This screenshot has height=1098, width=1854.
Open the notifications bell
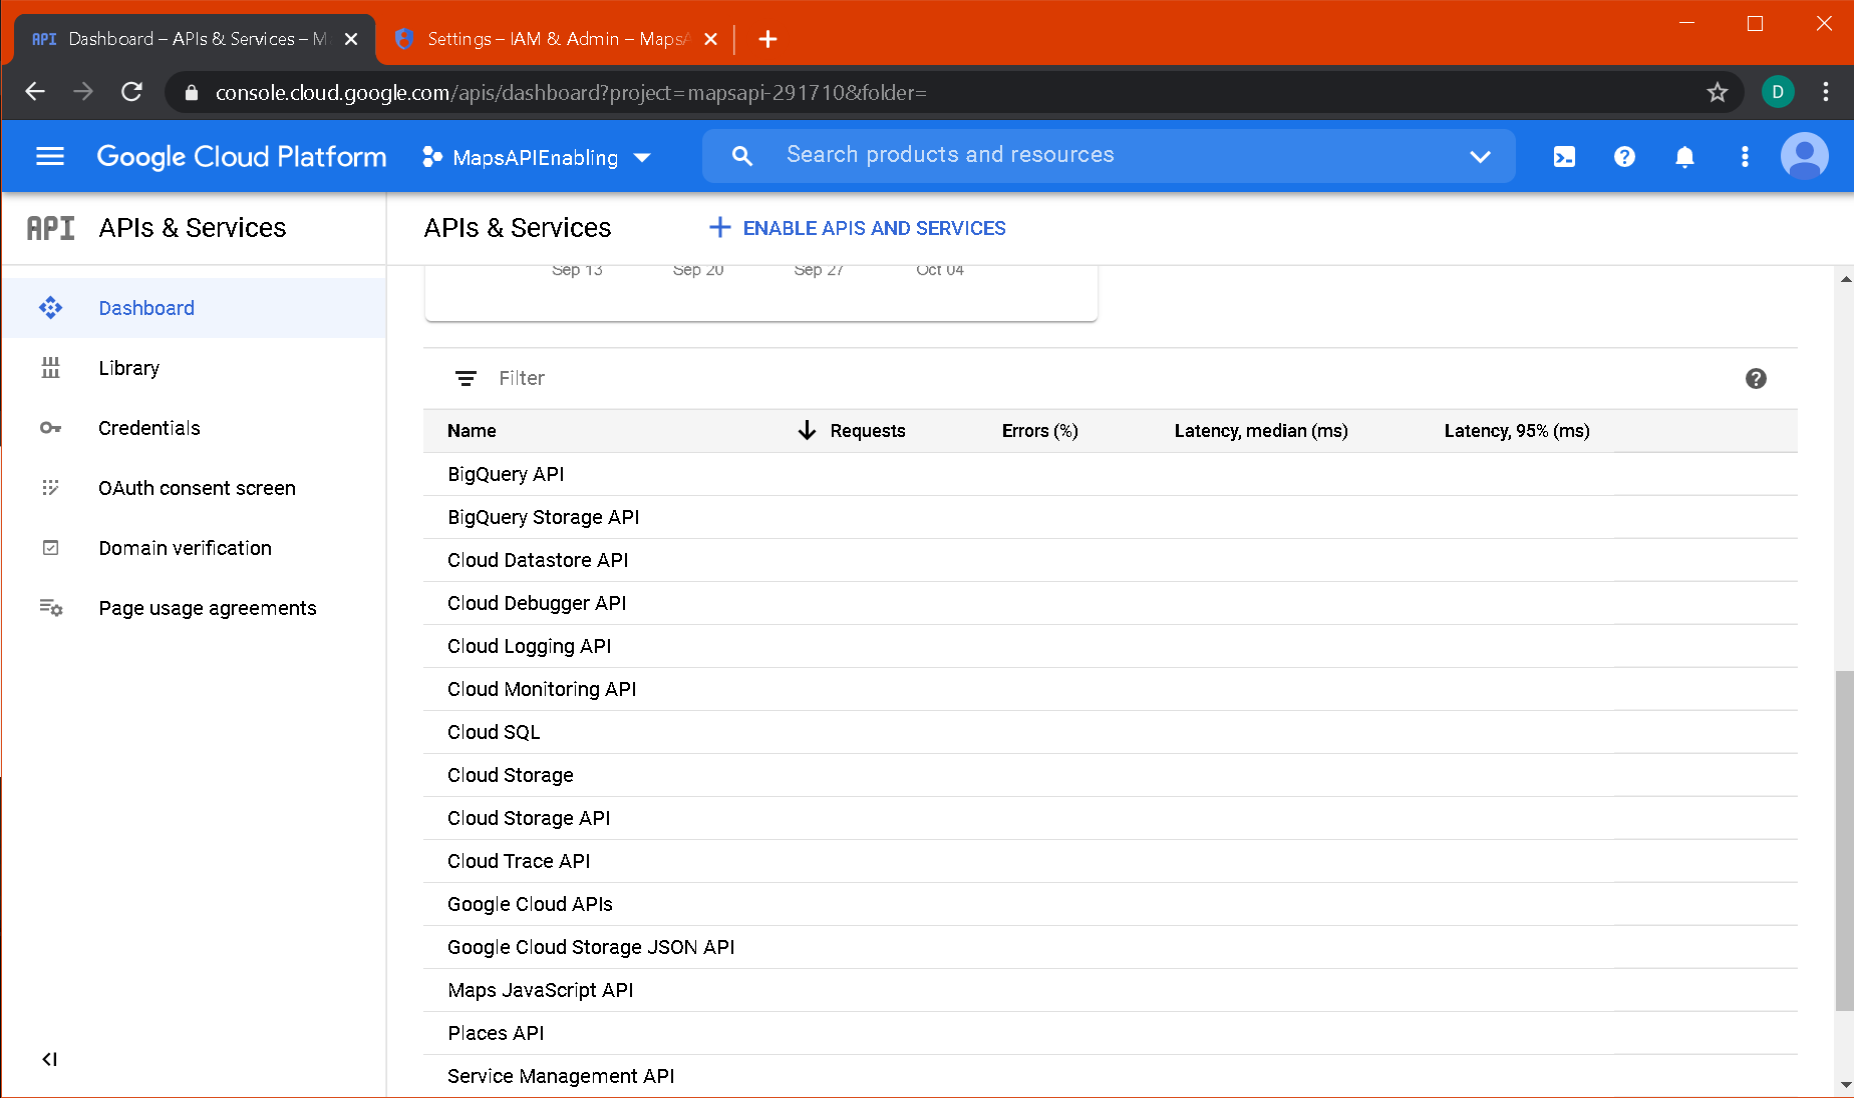pyautogui.click(x=1684, y=156)
